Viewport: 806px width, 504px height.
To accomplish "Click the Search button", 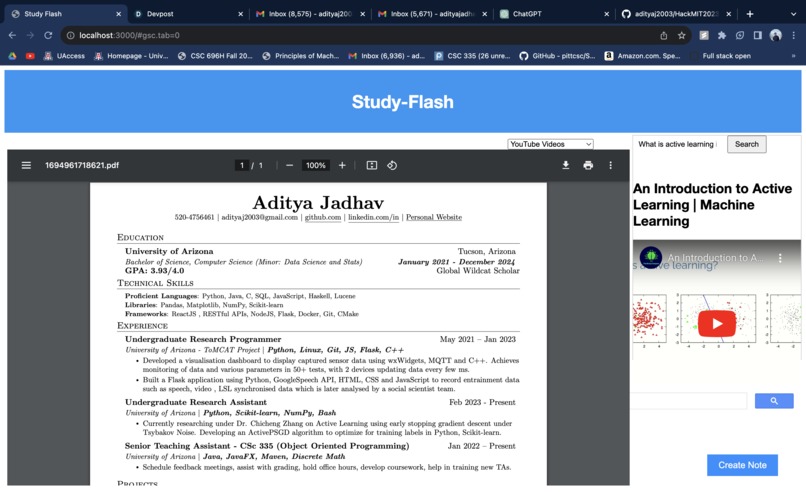I will (746, 144).
